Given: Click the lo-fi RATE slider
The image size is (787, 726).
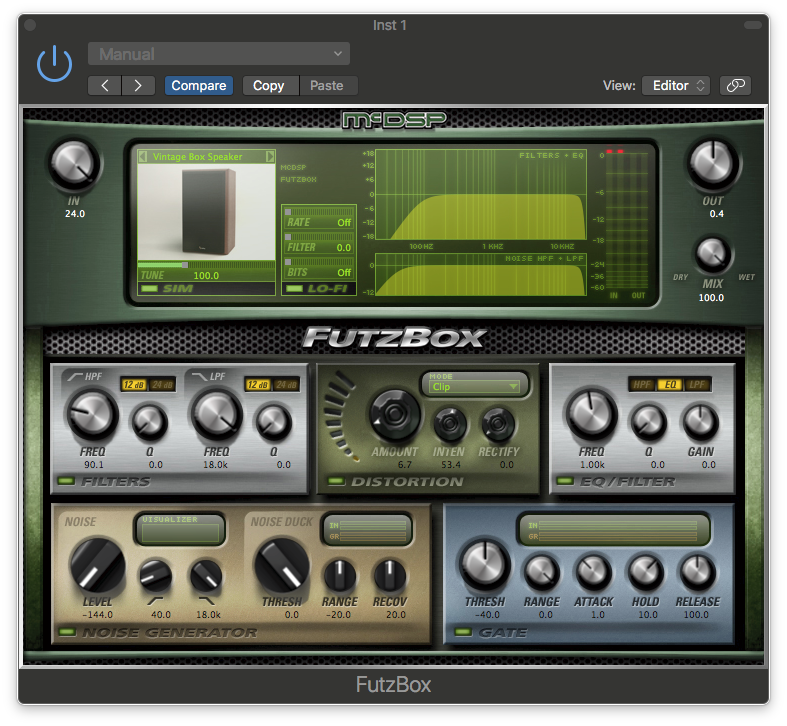Looking at the screenshot, I should pos(319,212).
